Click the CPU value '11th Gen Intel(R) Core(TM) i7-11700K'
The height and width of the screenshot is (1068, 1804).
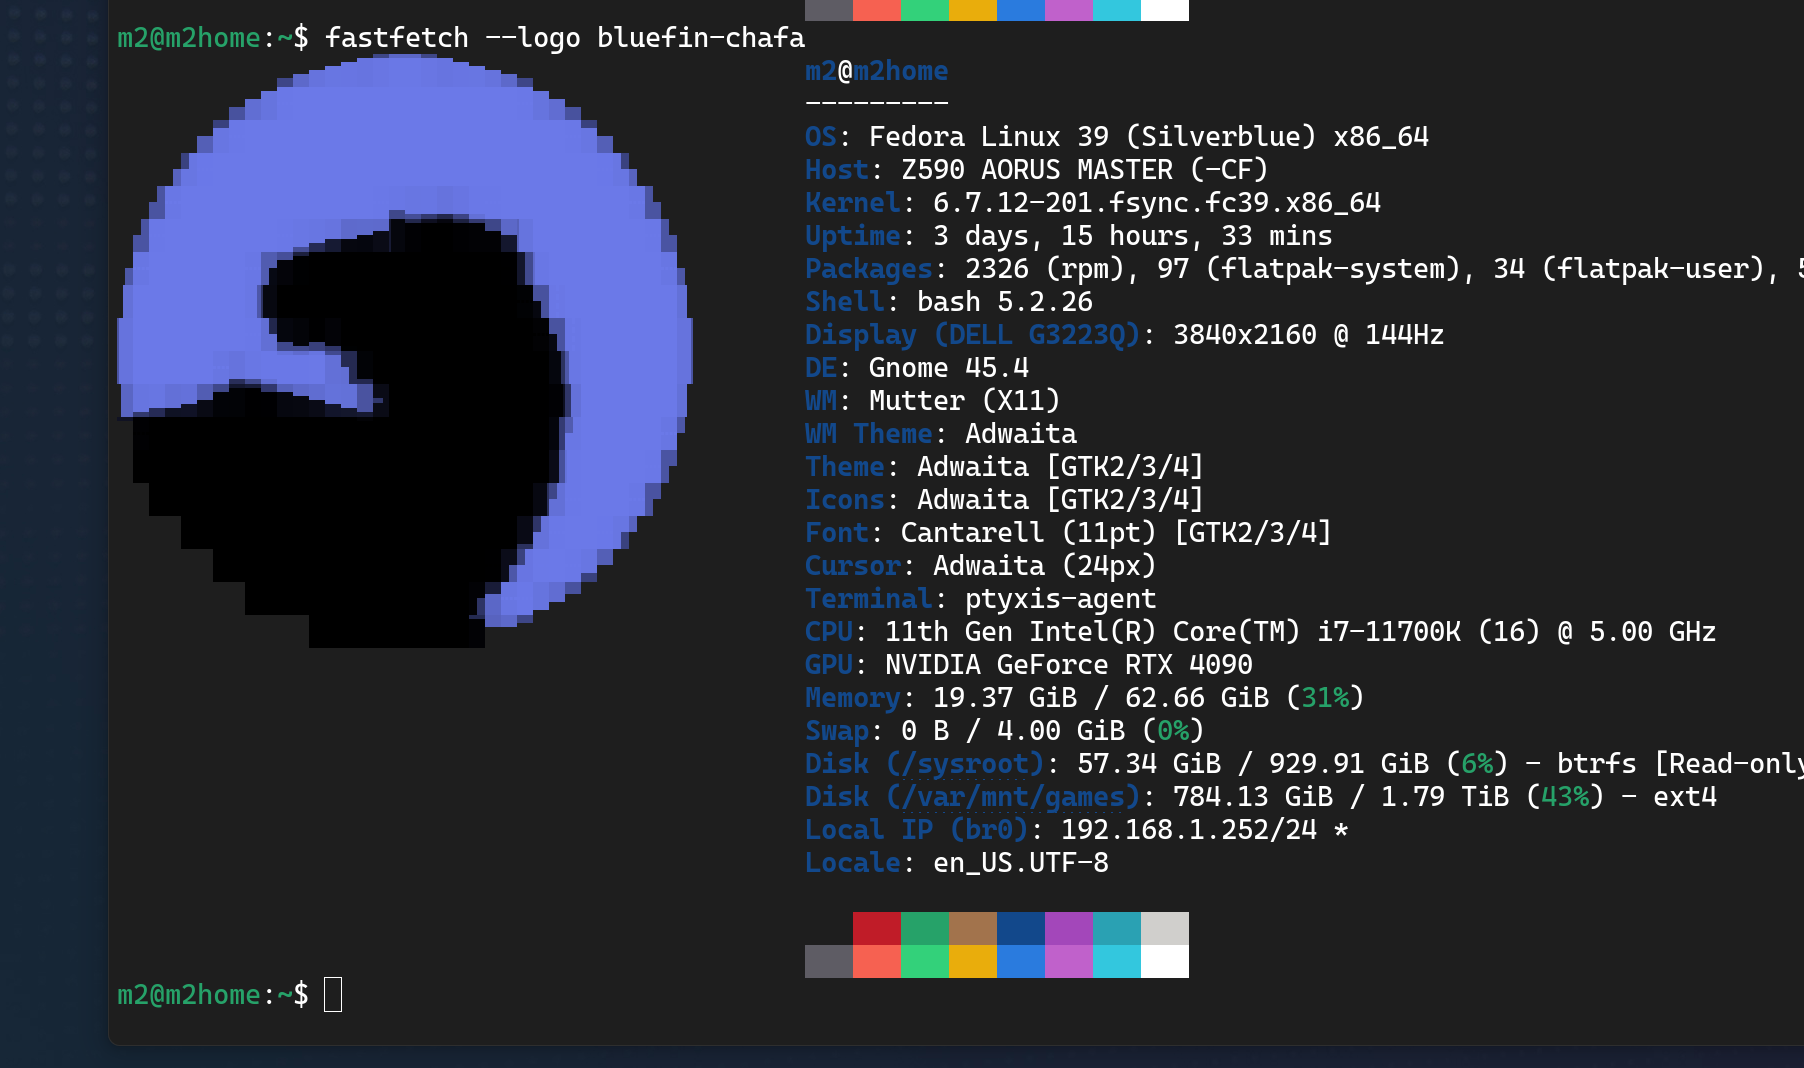coord(1173,632)
